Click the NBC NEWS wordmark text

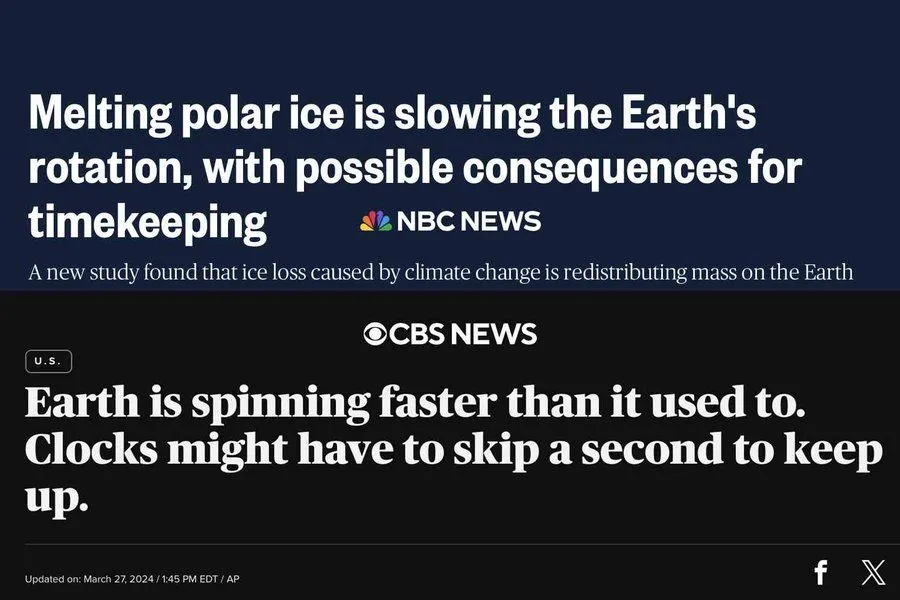469,221
